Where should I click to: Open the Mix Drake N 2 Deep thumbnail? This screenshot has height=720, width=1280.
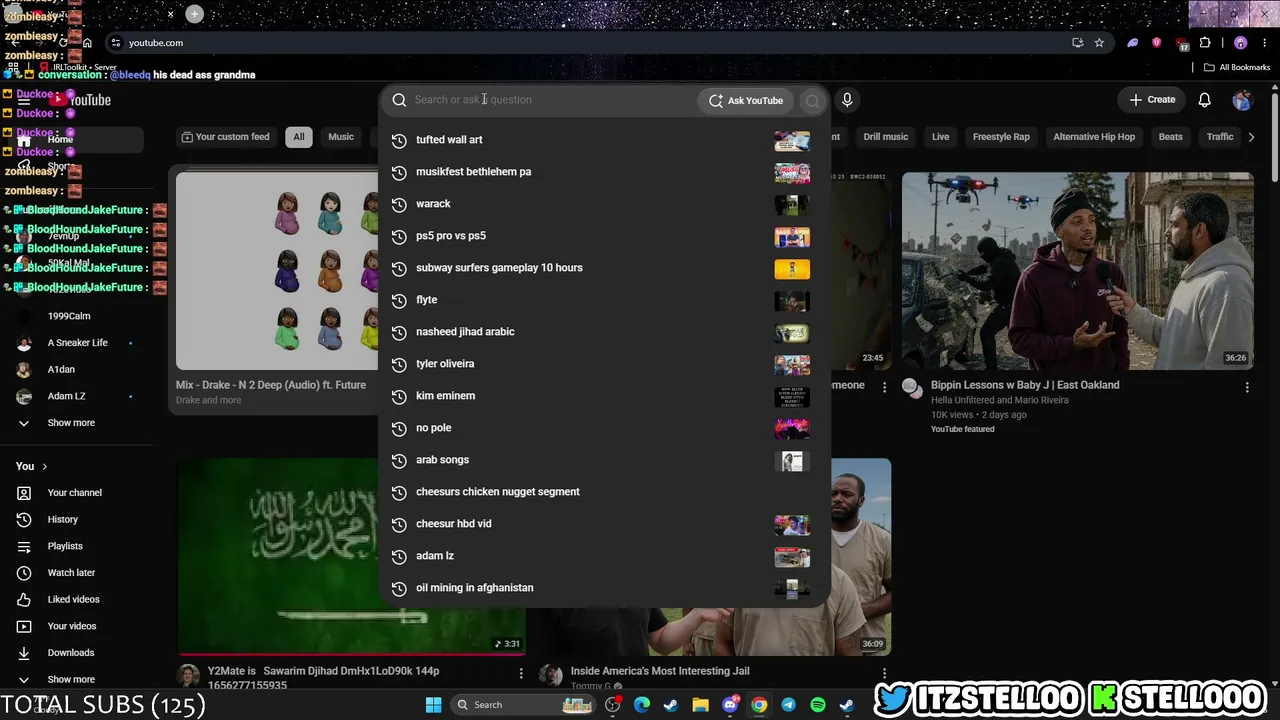point(278,271)
